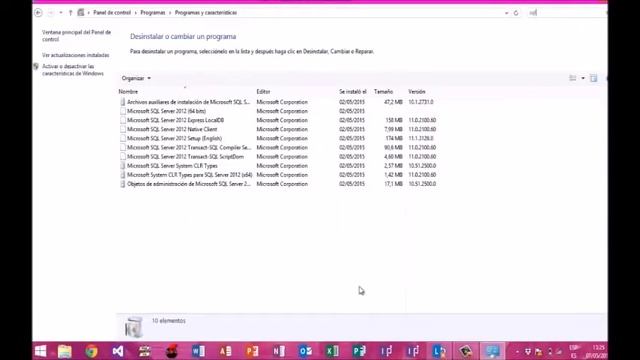This screenshot has width=640, height=360.
Task: Select Microsoft SQL Server 2012 Express LocalDB
Action: pyautogui.click(x=278, y=120)
